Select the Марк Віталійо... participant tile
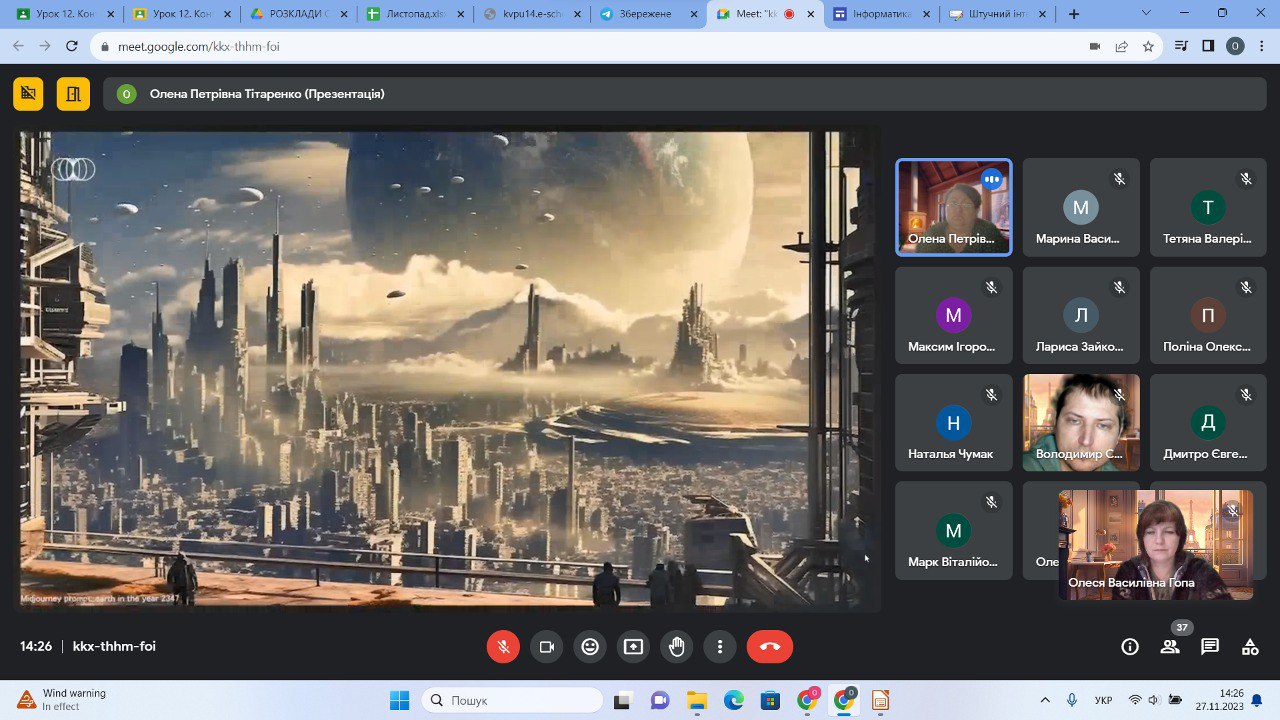The width and height of the screenshot is (1280, 720). click(954, 531)
